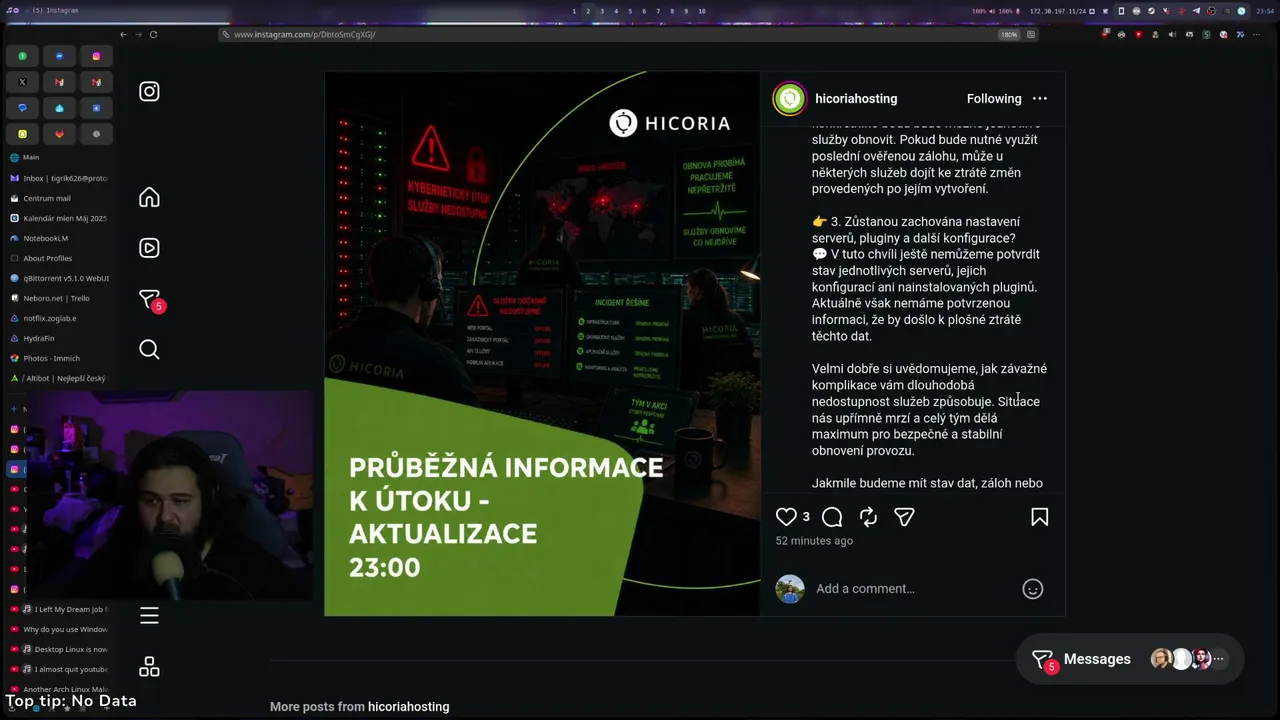Click the instagram.com address bar
This screenshot has width=1280, height=720.
[x=630, y=34]
